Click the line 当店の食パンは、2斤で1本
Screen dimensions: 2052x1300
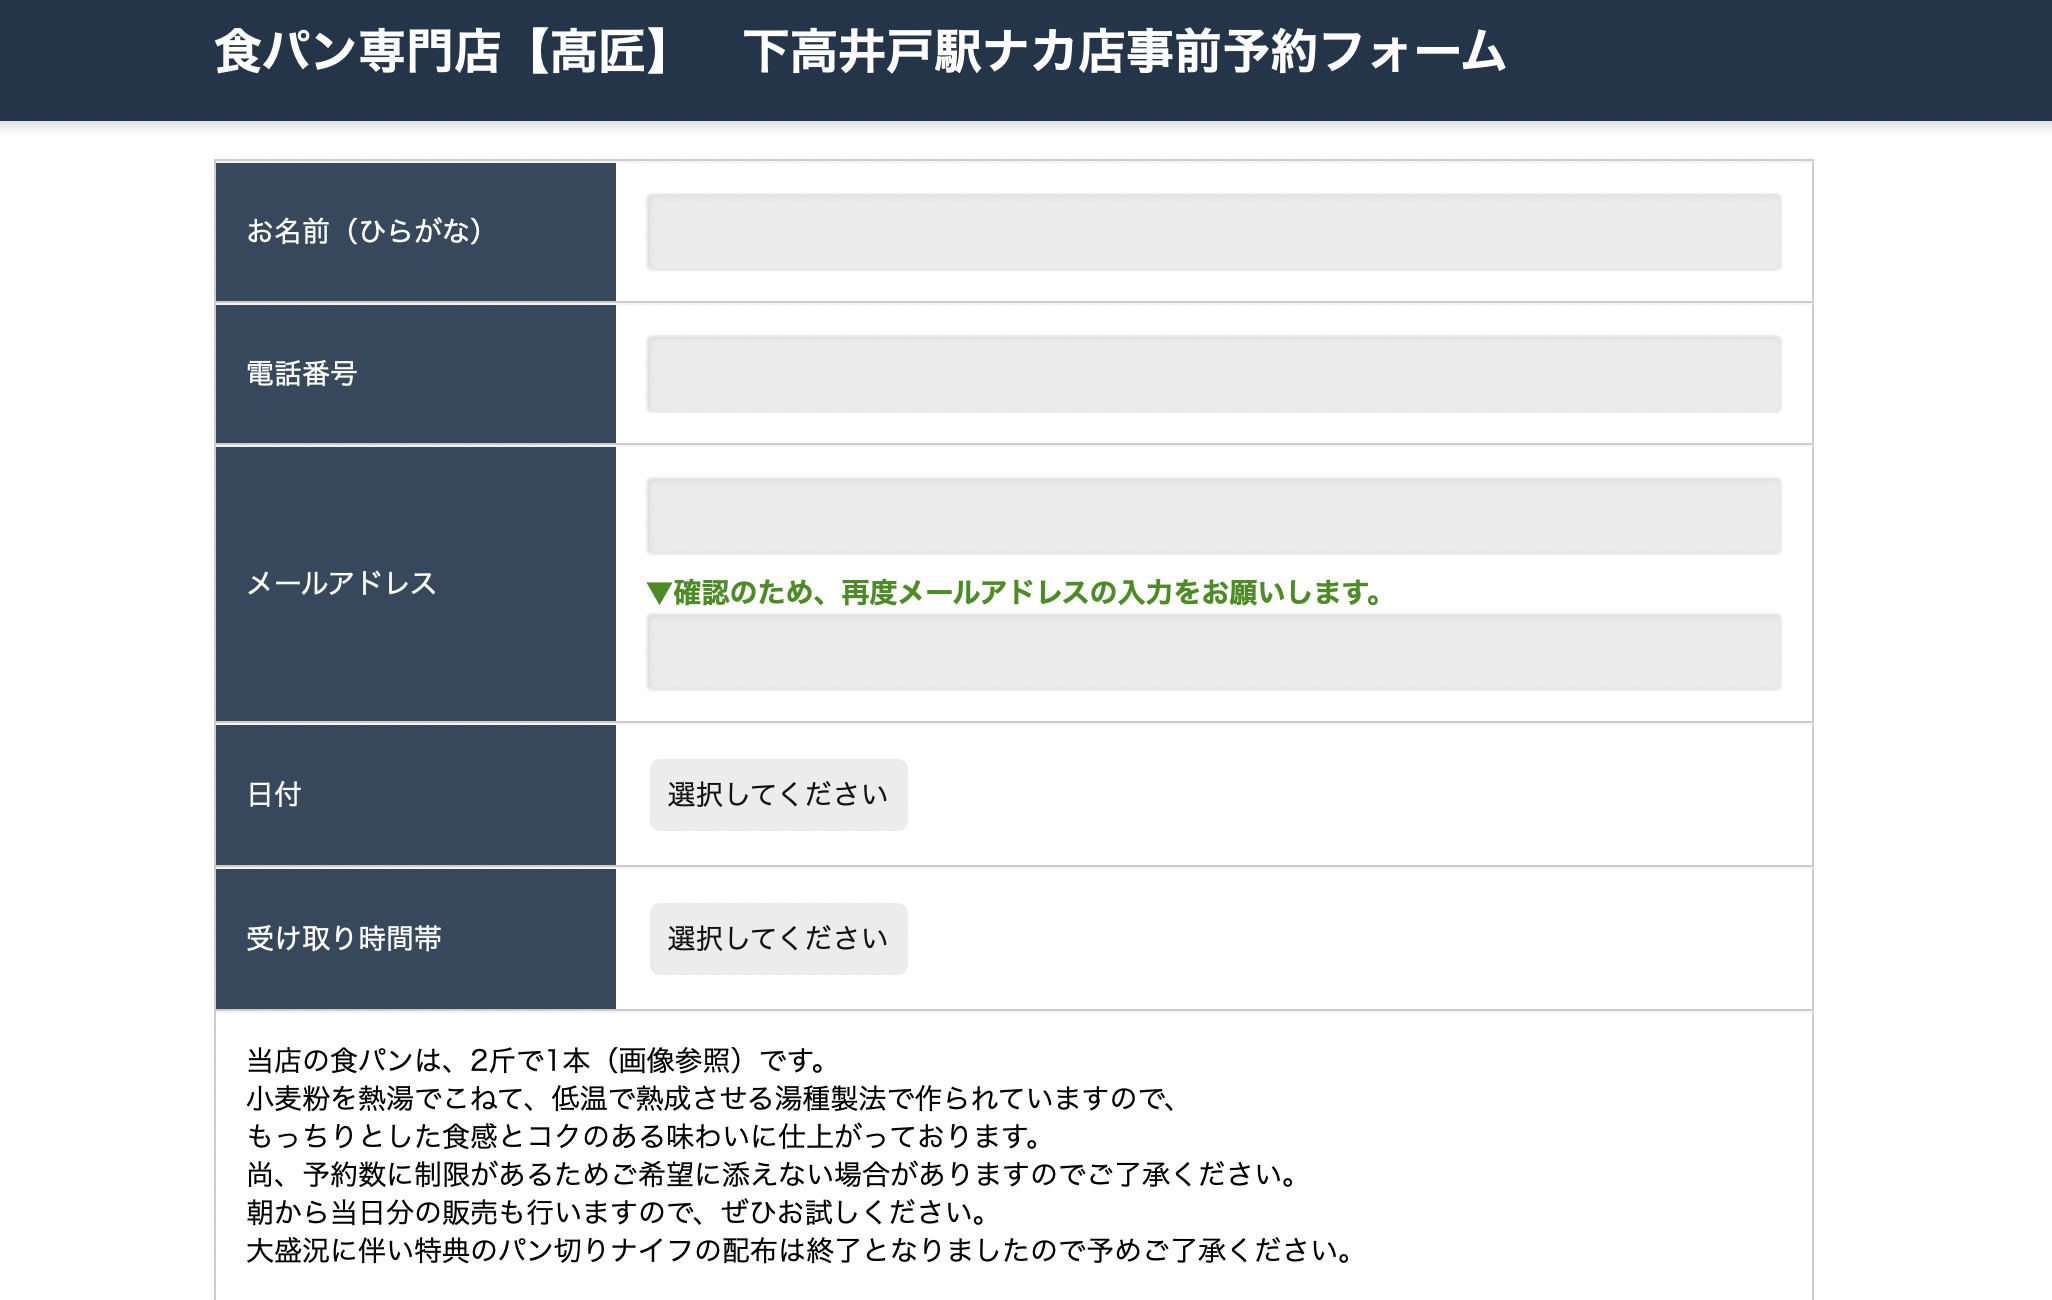(537, 1060)
